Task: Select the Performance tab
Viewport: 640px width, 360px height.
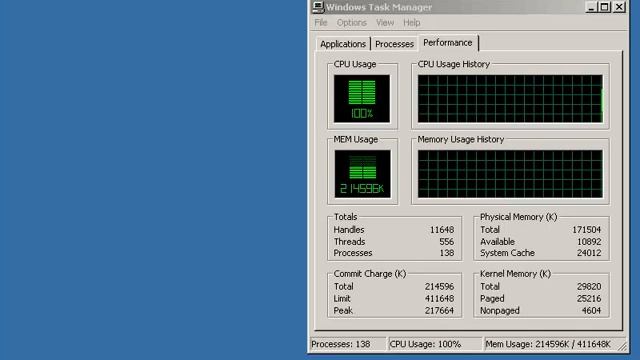Action: [447, 42]
